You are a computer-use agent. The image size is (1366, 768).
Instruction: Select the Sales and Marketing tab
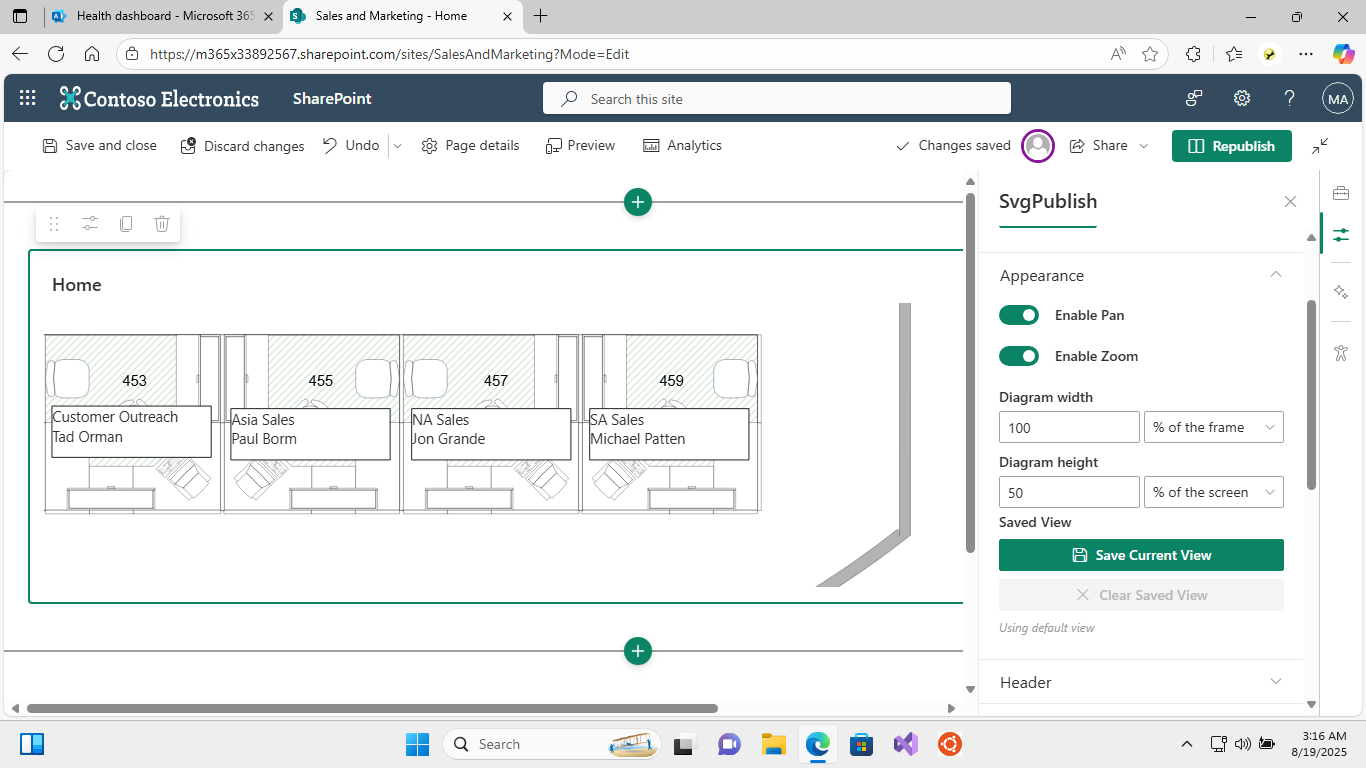pos(403,16)
